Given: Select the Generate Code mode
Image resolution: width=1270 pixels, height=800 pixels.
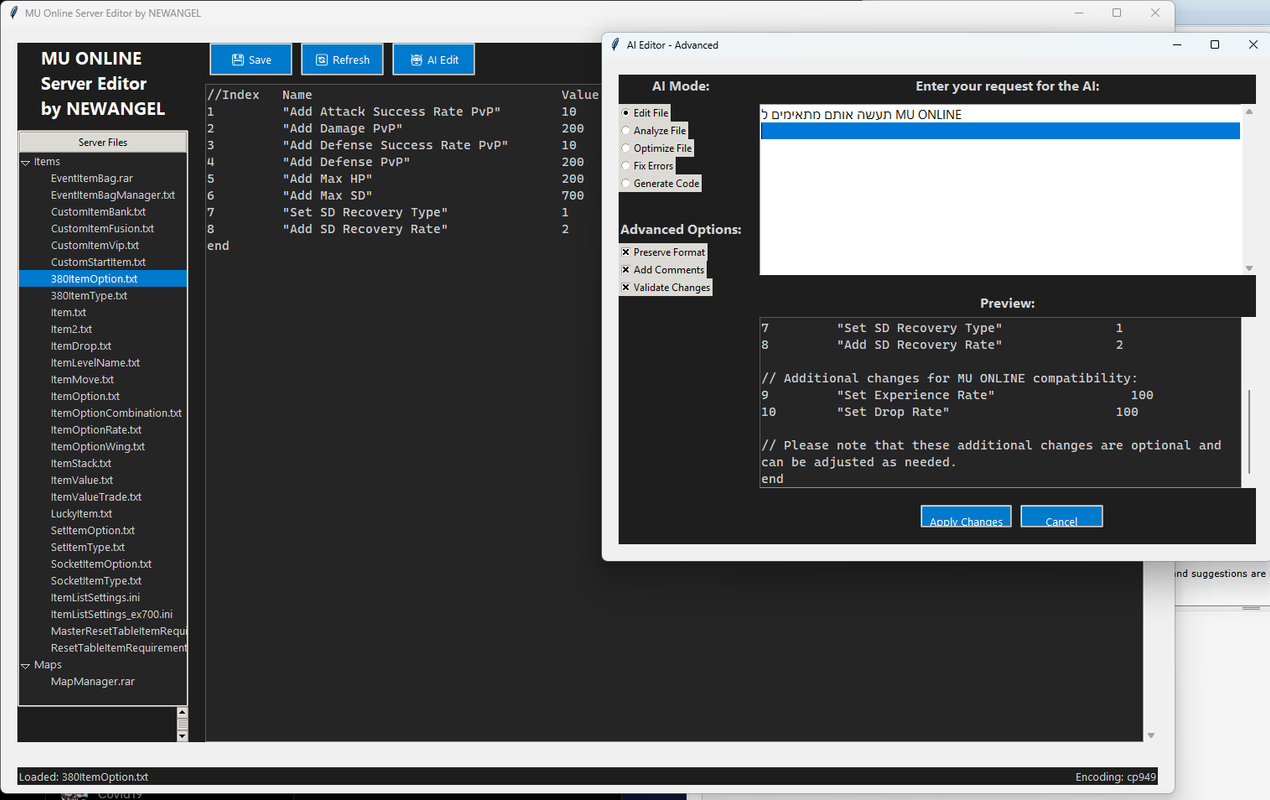Looking at the screenshot, I should [660, 183].
